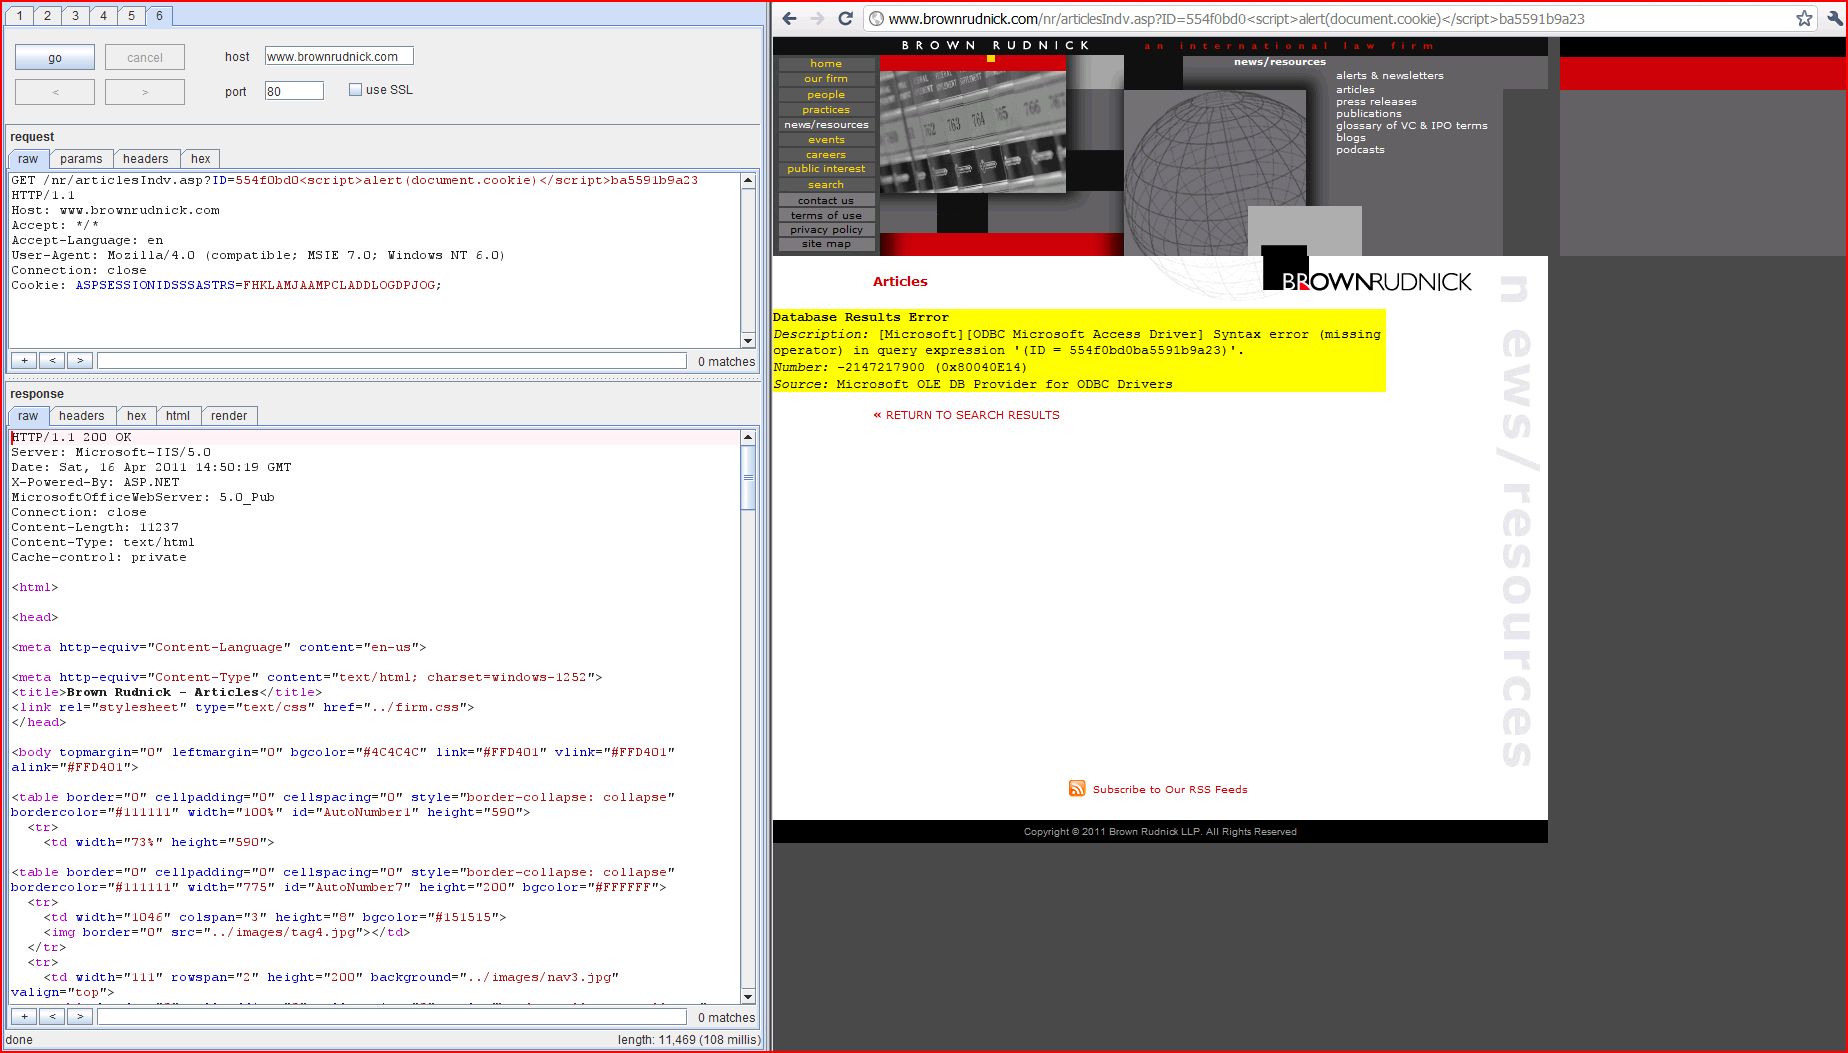
Task: Click the response search text field
Action: pyautogui.click(x=392, y=1017)
